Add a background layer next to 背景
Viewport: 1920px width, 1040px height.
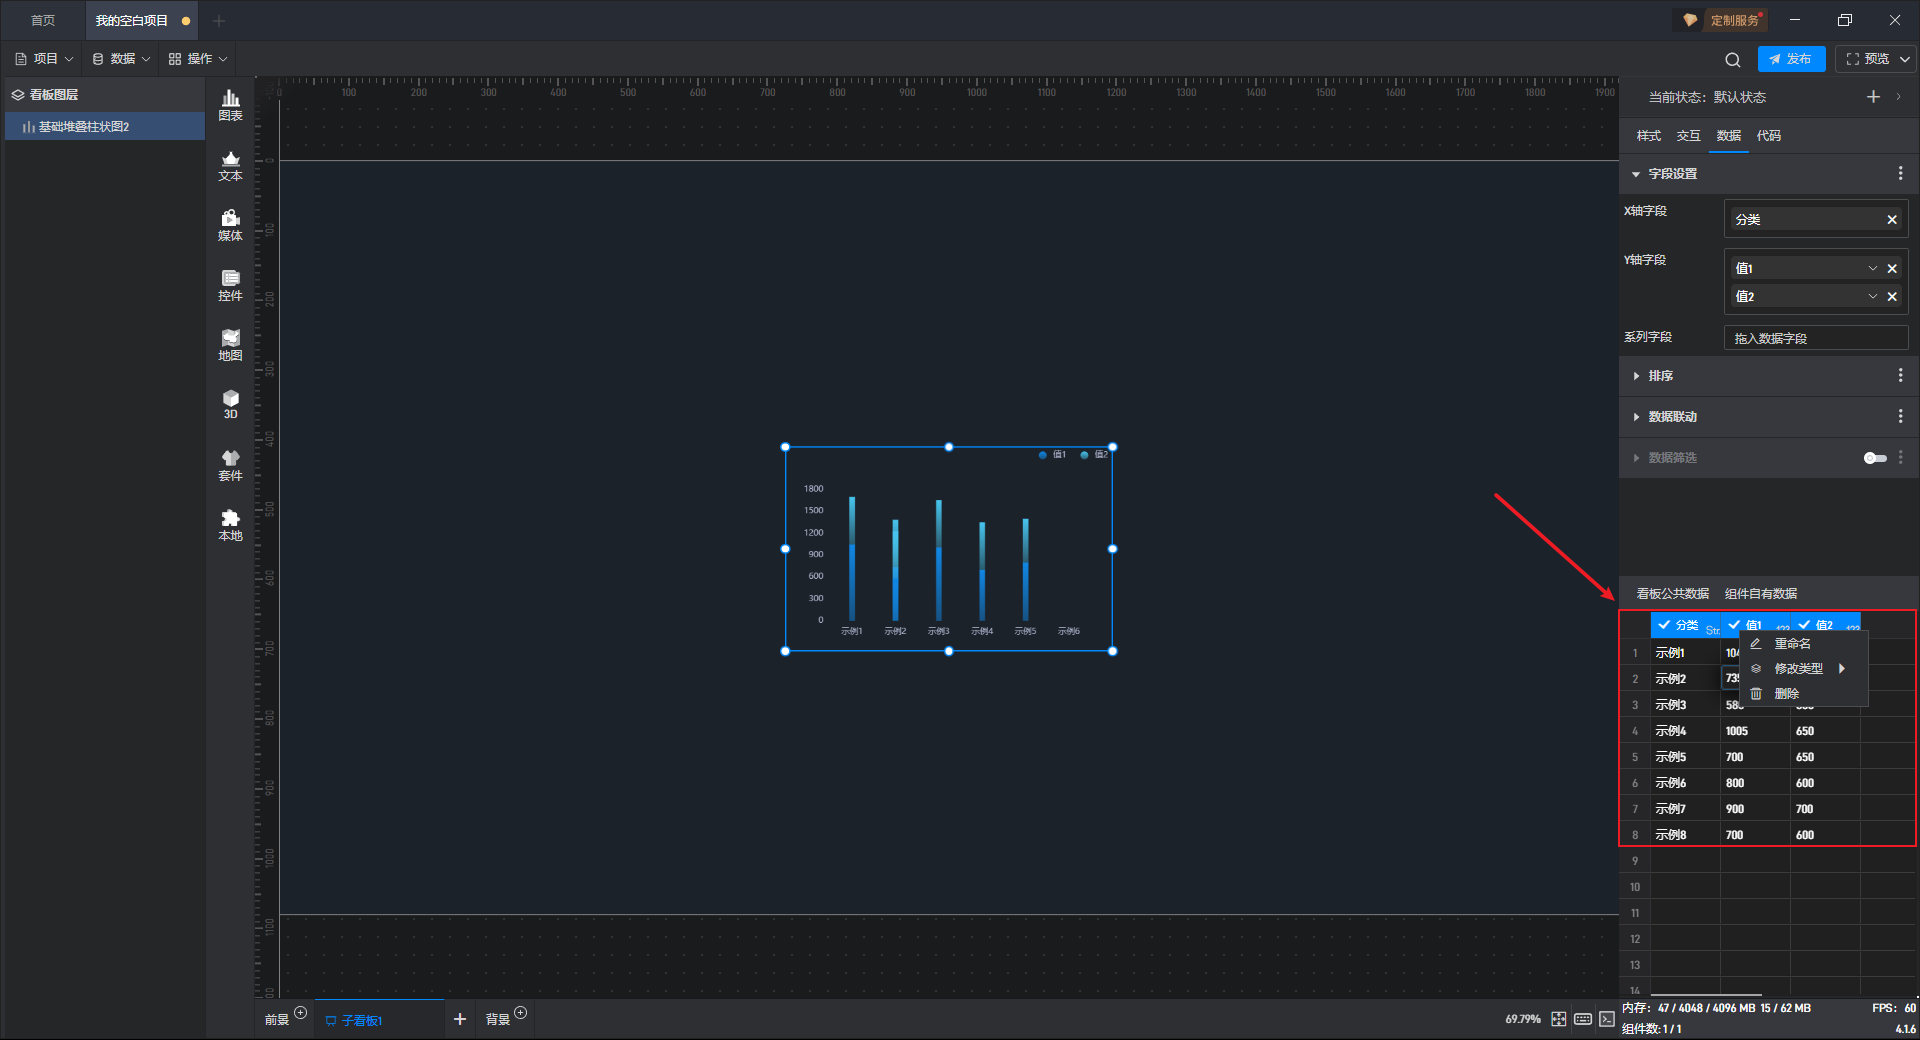520,1013
